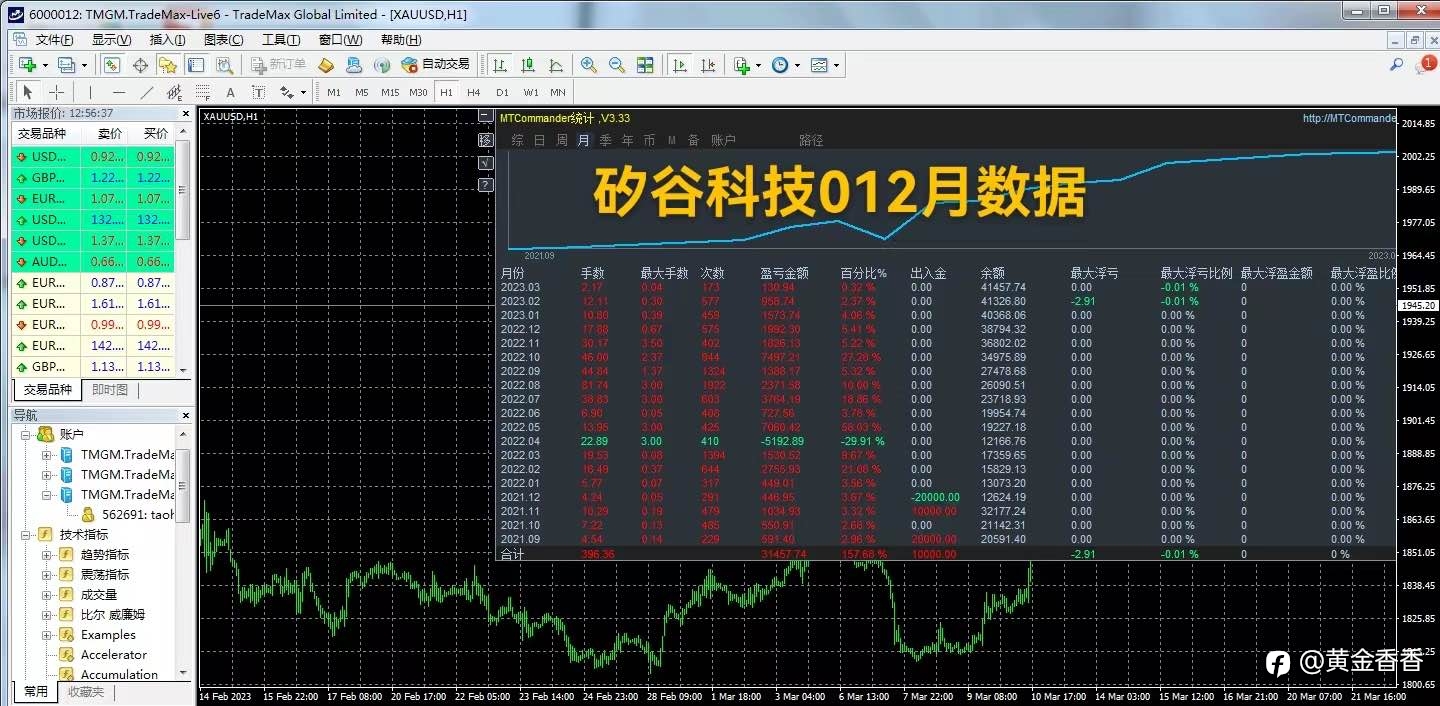Viewport: 1440px width, 706px height.
Task: Click the ? help button on MTCommander panel
Action: [x=486, y=184]
